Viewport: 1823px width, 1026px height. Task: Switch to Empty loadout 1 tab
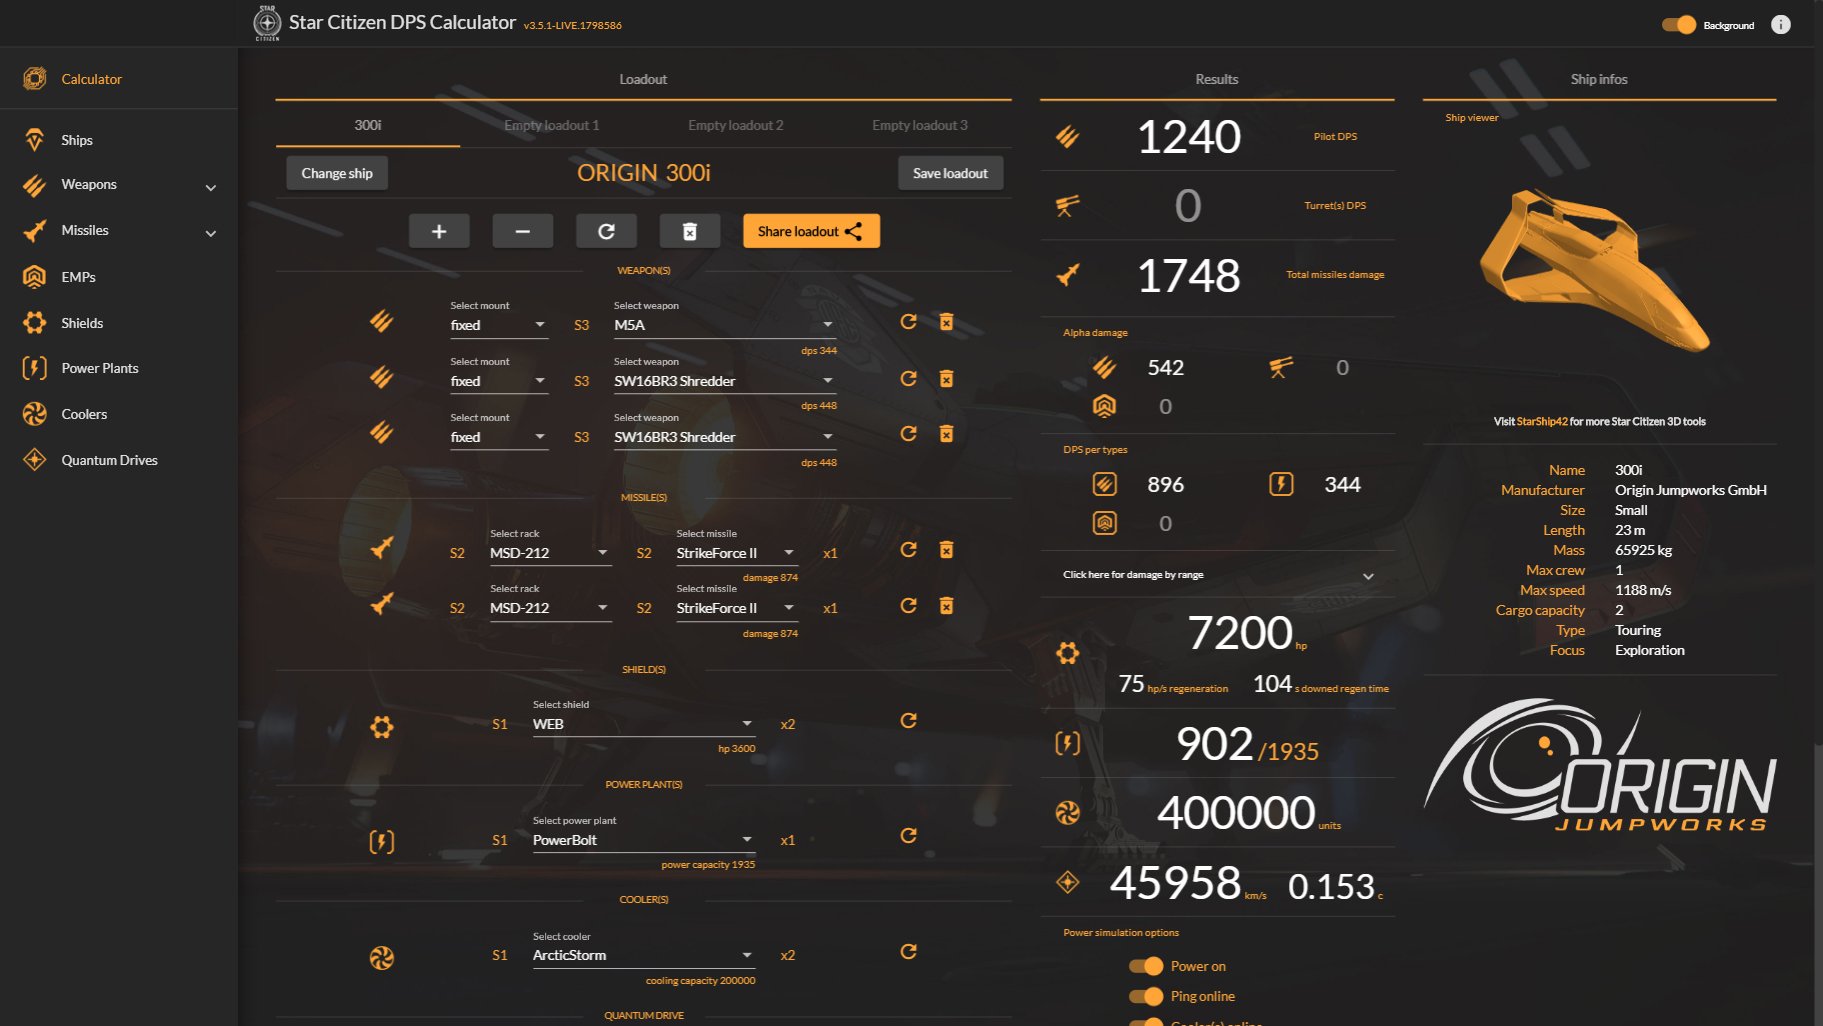(x=551, y=125)
